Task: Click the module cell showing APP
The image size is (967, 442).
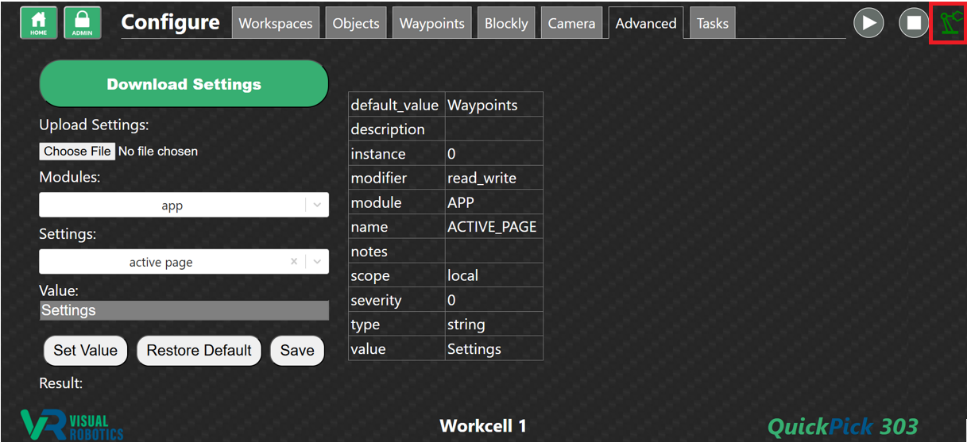Action: [x=494, y=203]
